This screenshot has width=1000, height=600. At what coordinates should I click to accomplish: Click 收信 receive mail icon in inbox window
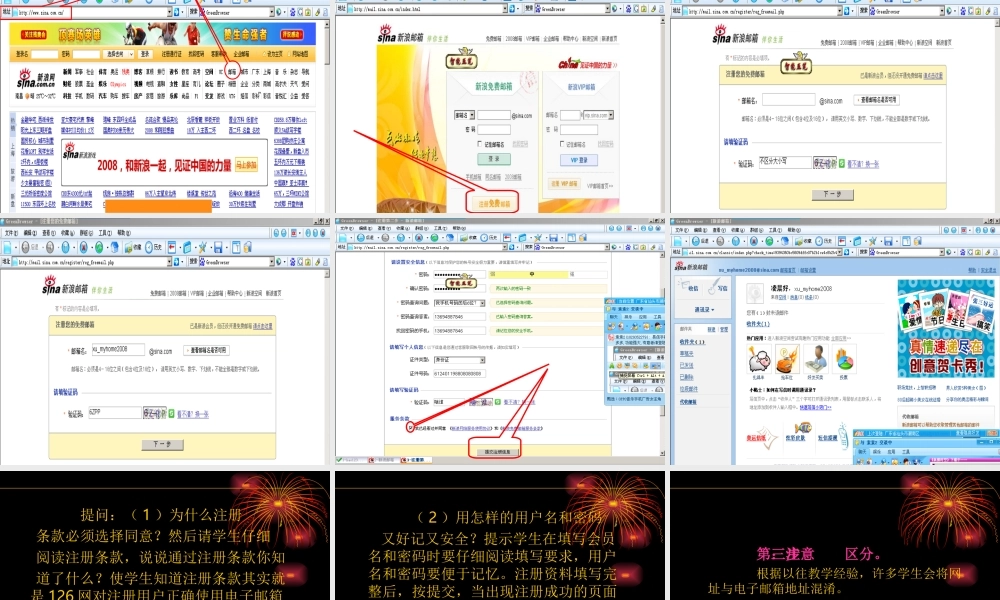coord(688,286)
